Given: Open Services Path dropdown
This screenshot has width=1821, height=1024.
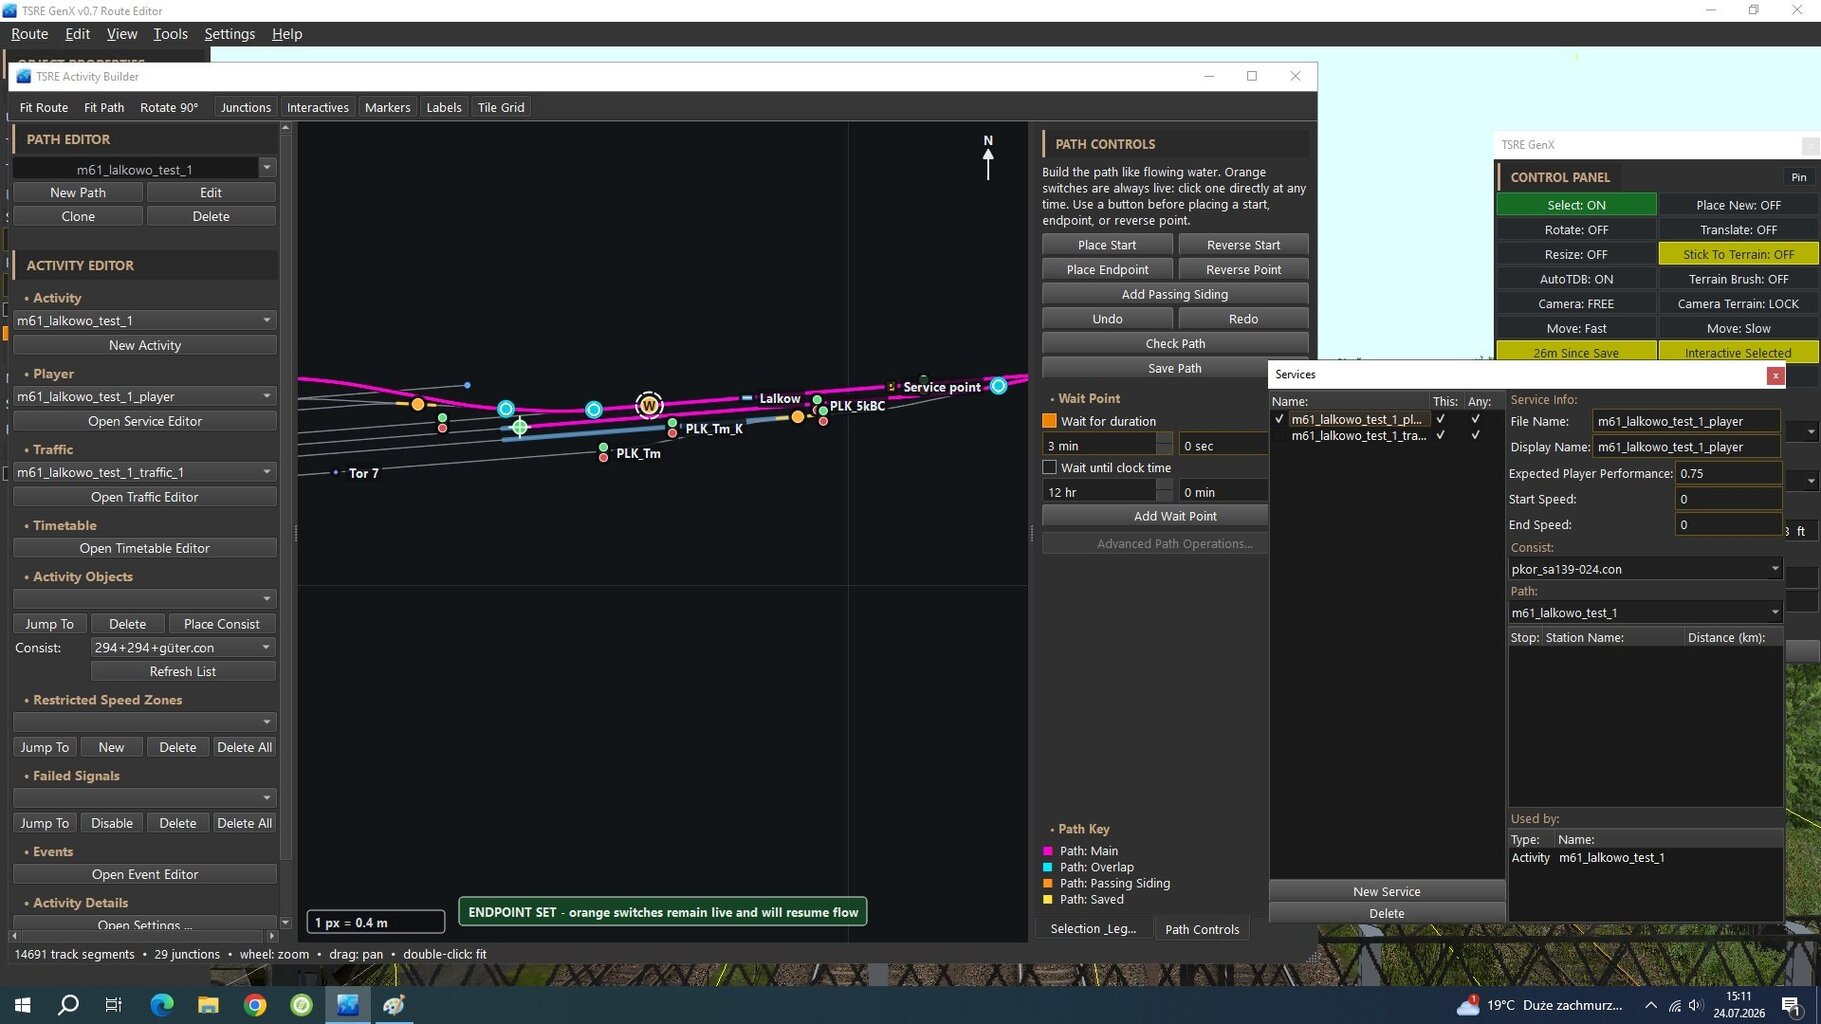Looking at the screenshot, I should pyautogui.click(x=1645, y=612).
